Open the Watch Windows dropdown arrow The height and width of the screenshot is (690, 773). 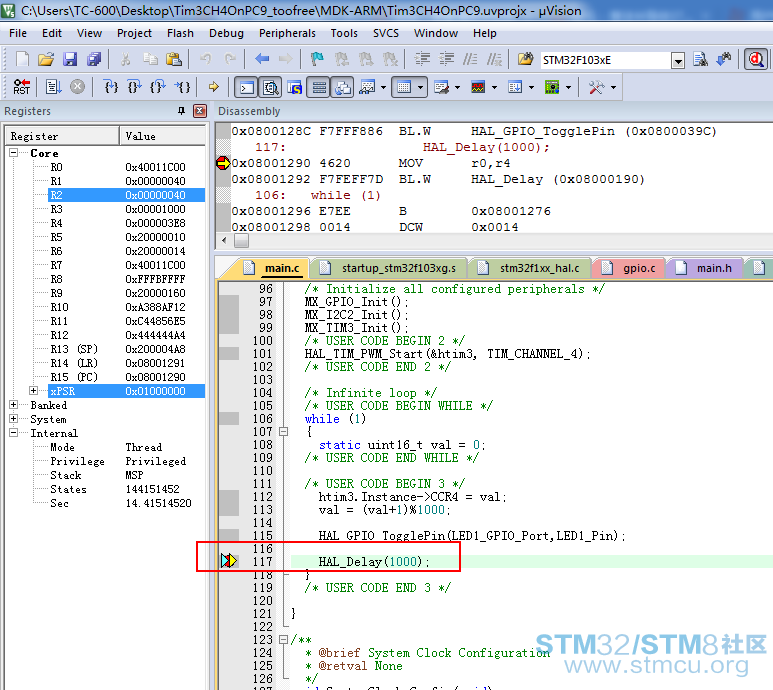383,88
